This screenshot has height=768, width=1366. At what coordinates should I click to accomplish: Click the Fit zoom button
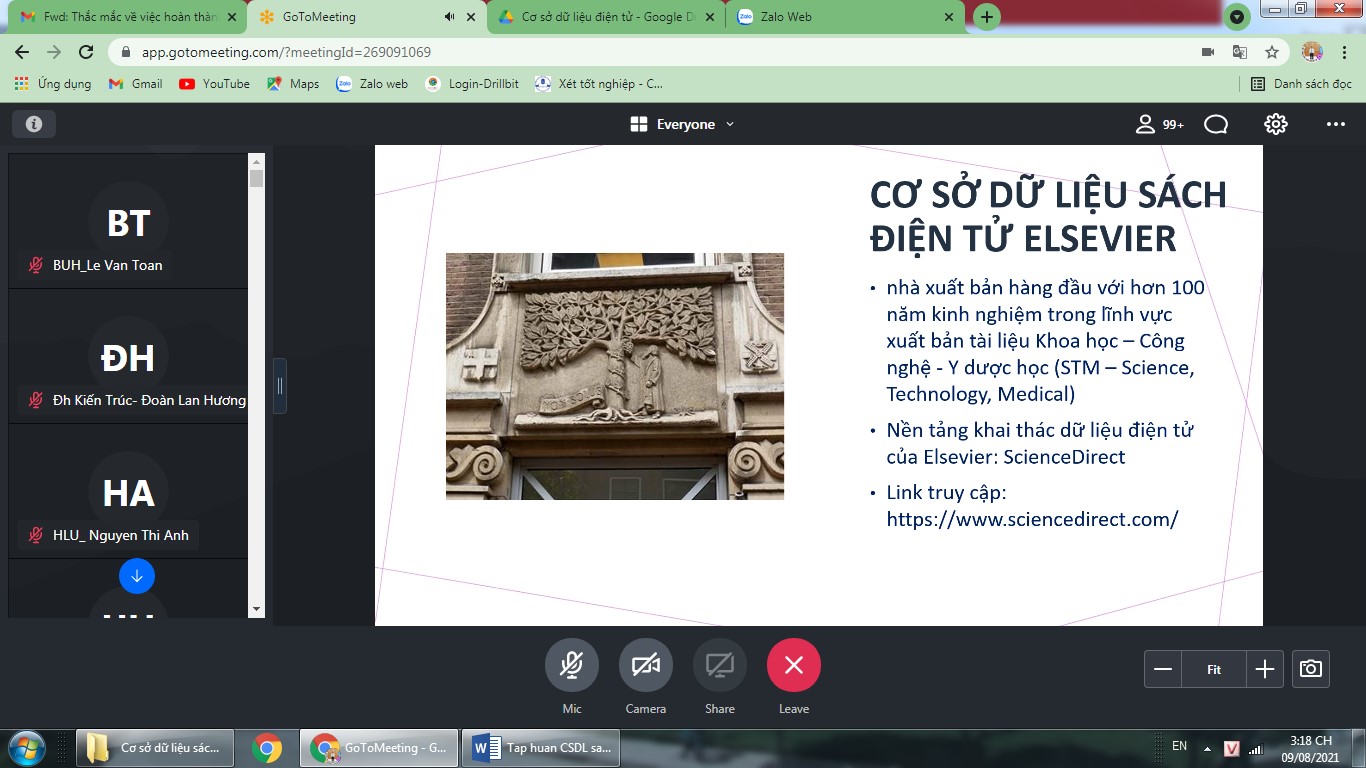click(x=1214, y=669)
